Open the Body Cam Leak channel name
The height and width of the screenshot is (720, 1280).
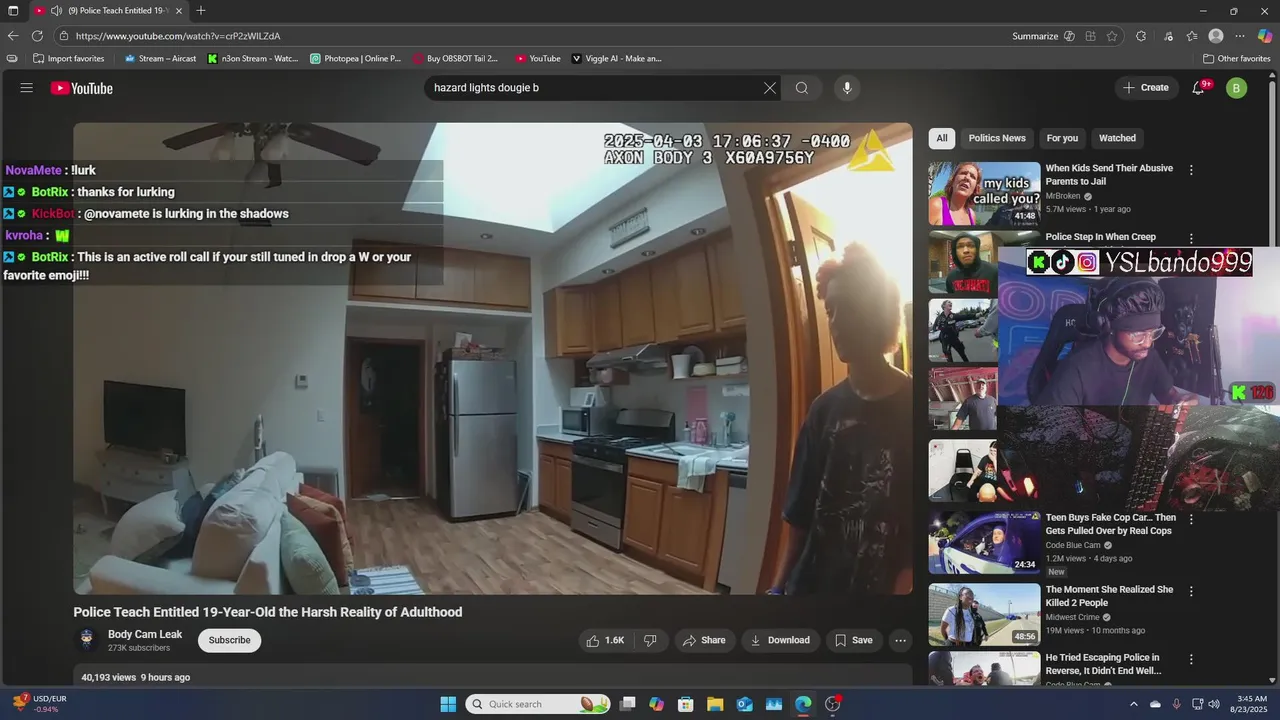pos(145,634)
